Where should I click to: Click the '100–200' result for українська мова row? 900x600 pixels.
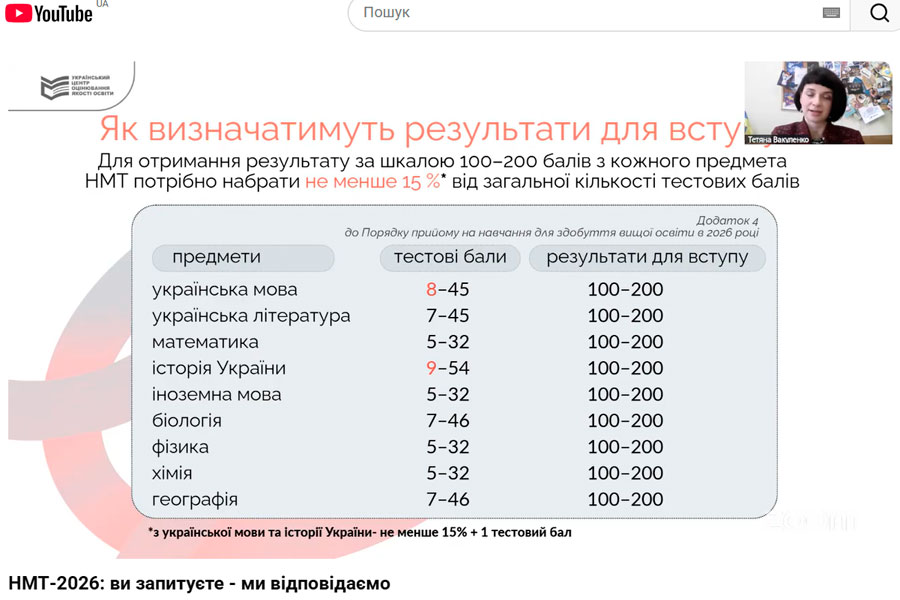point(625,289)
